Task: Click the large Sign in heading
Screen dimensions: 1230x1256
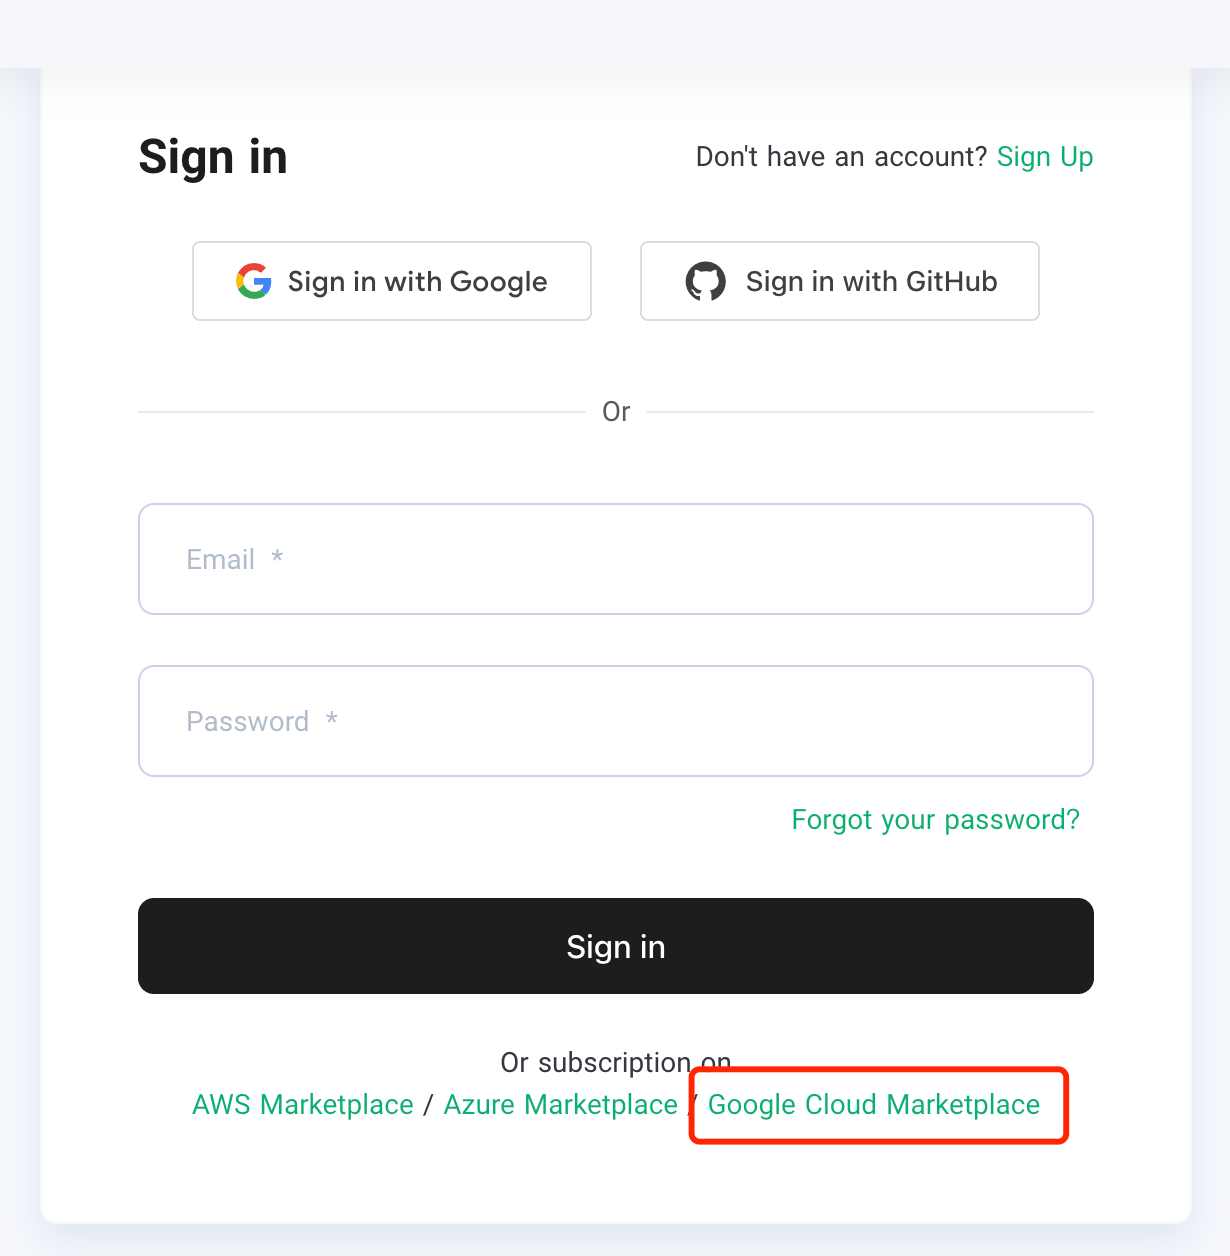Action: pos(213,157)
